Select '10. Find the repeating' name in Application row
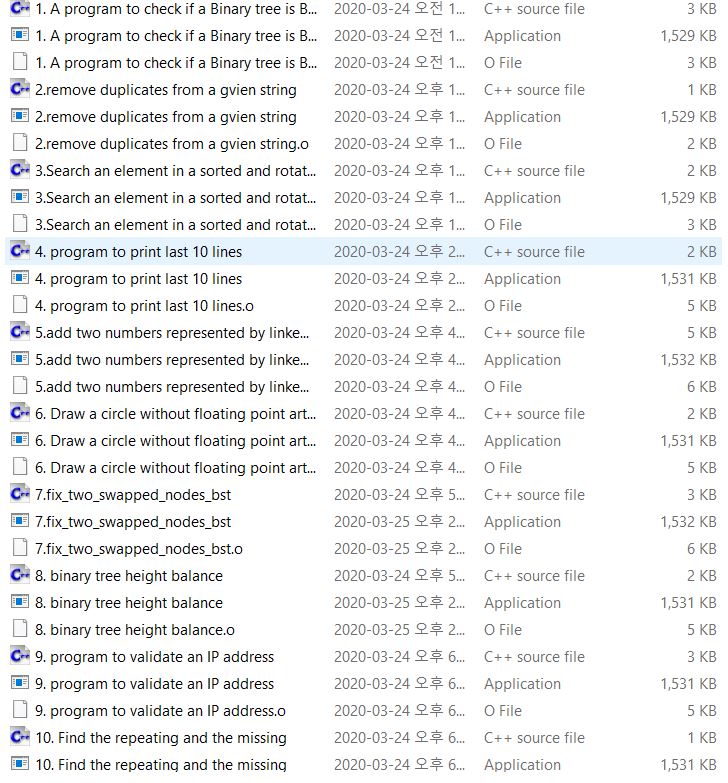 (x=161, y=764)
